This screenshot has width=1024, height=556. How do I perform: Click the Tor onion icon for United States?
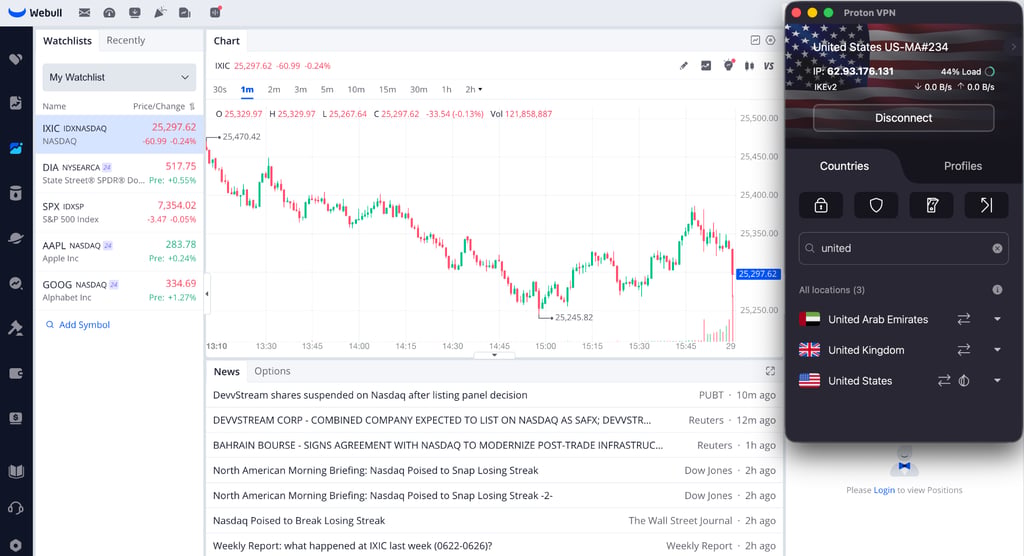tap(964, 380)
